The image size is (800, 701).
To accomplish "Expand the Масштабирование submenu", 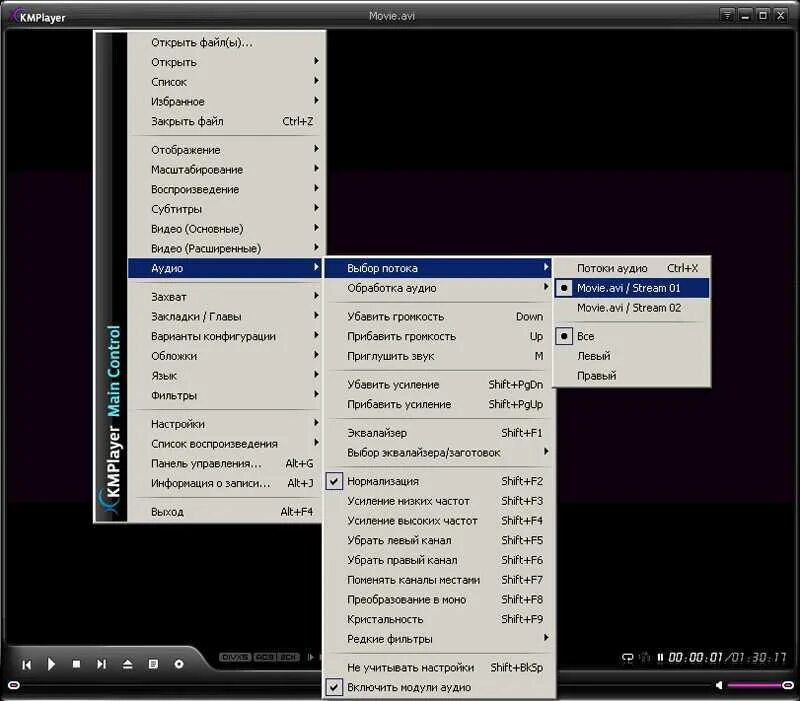I will click(x=224, y=169).
